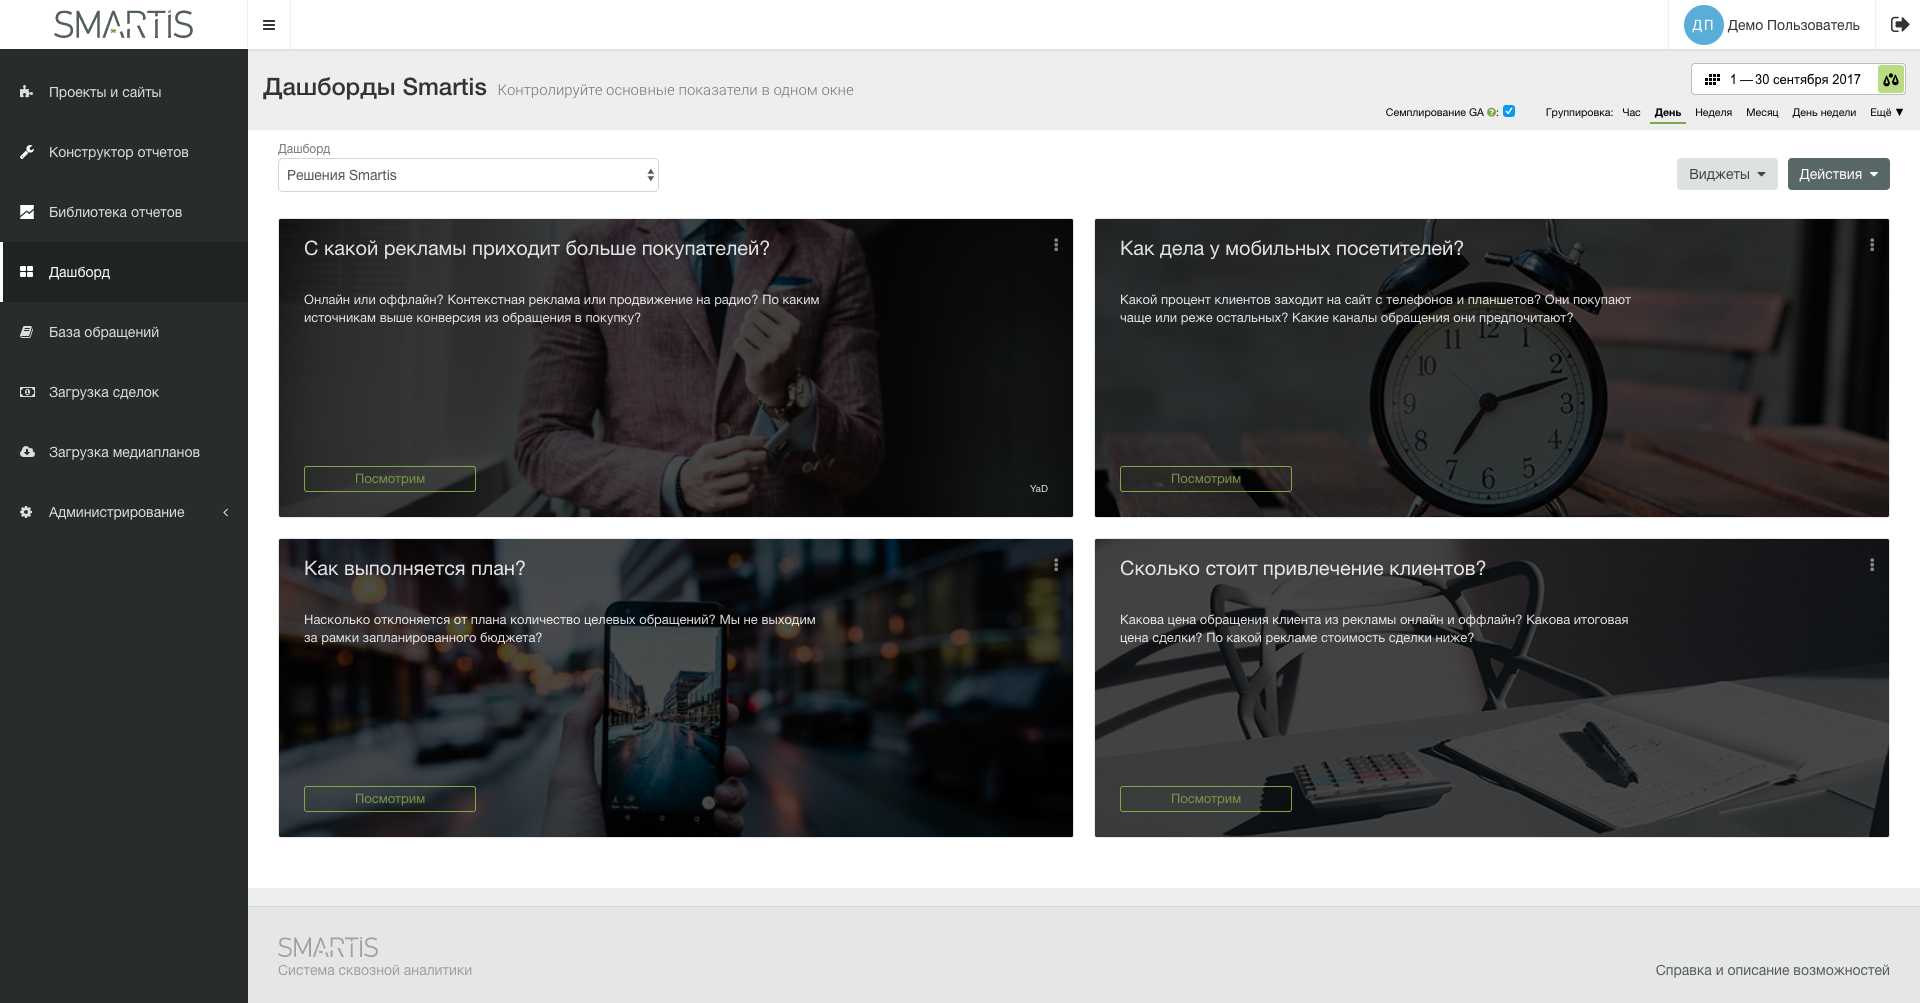Image resolution: width=1920 pixels, height=1003 pixels.
Task: Click the green compare-periods droplets icon
Action: [1890, 79]
